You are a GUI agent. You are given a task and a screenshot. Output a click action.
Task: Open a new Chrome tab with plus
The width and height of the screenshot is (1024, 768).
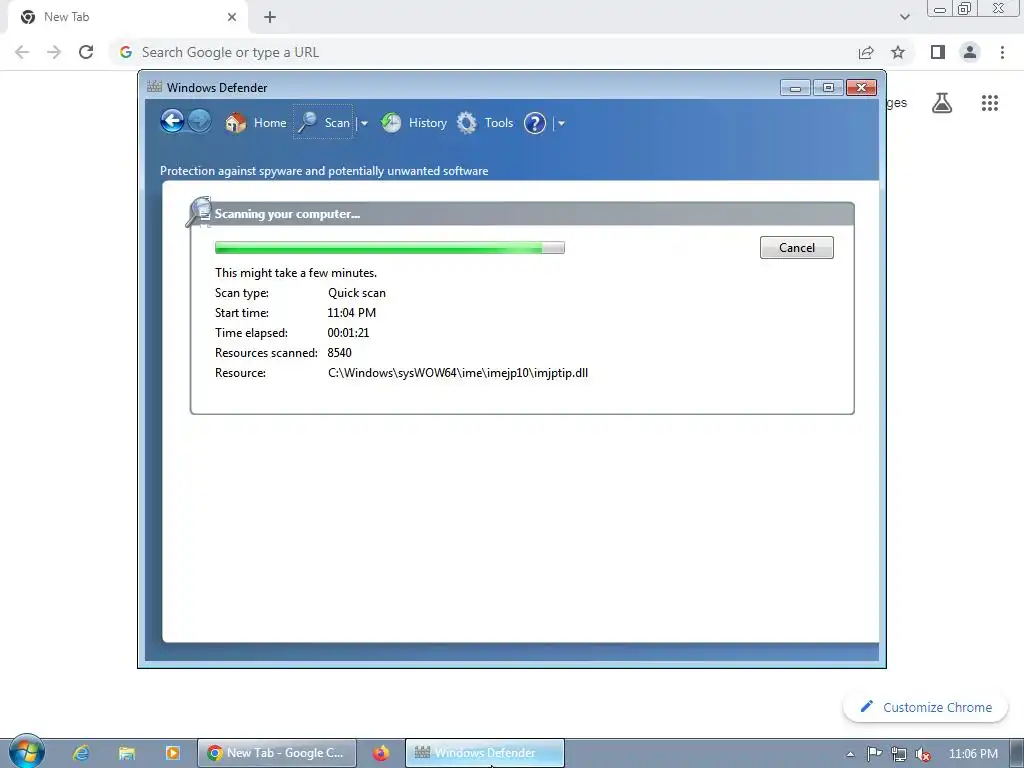[270, 17]
